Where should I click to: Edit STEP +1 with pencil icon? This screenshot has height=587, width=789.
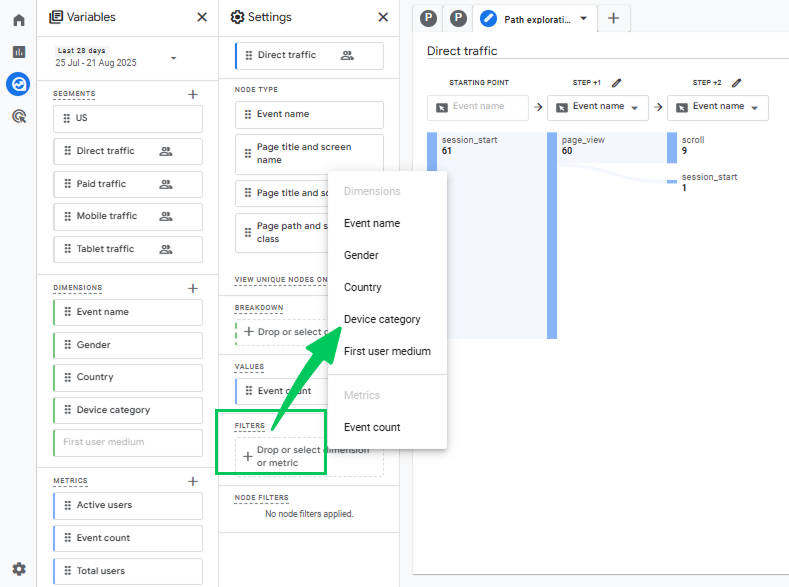point(616,82)
